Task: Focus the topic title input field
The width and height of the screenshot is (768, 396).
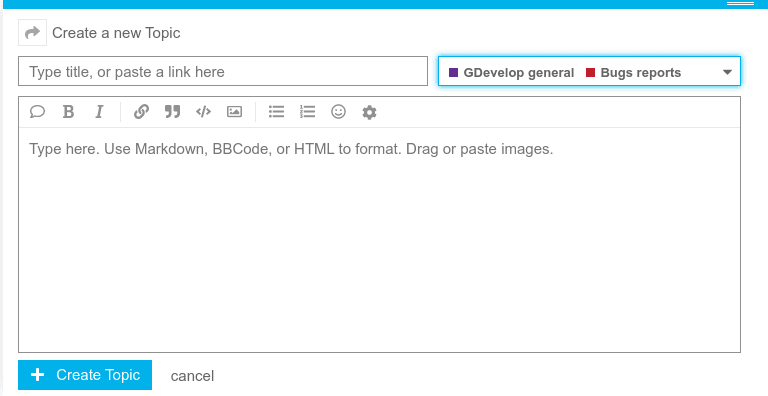Action: tap(223, 72)
